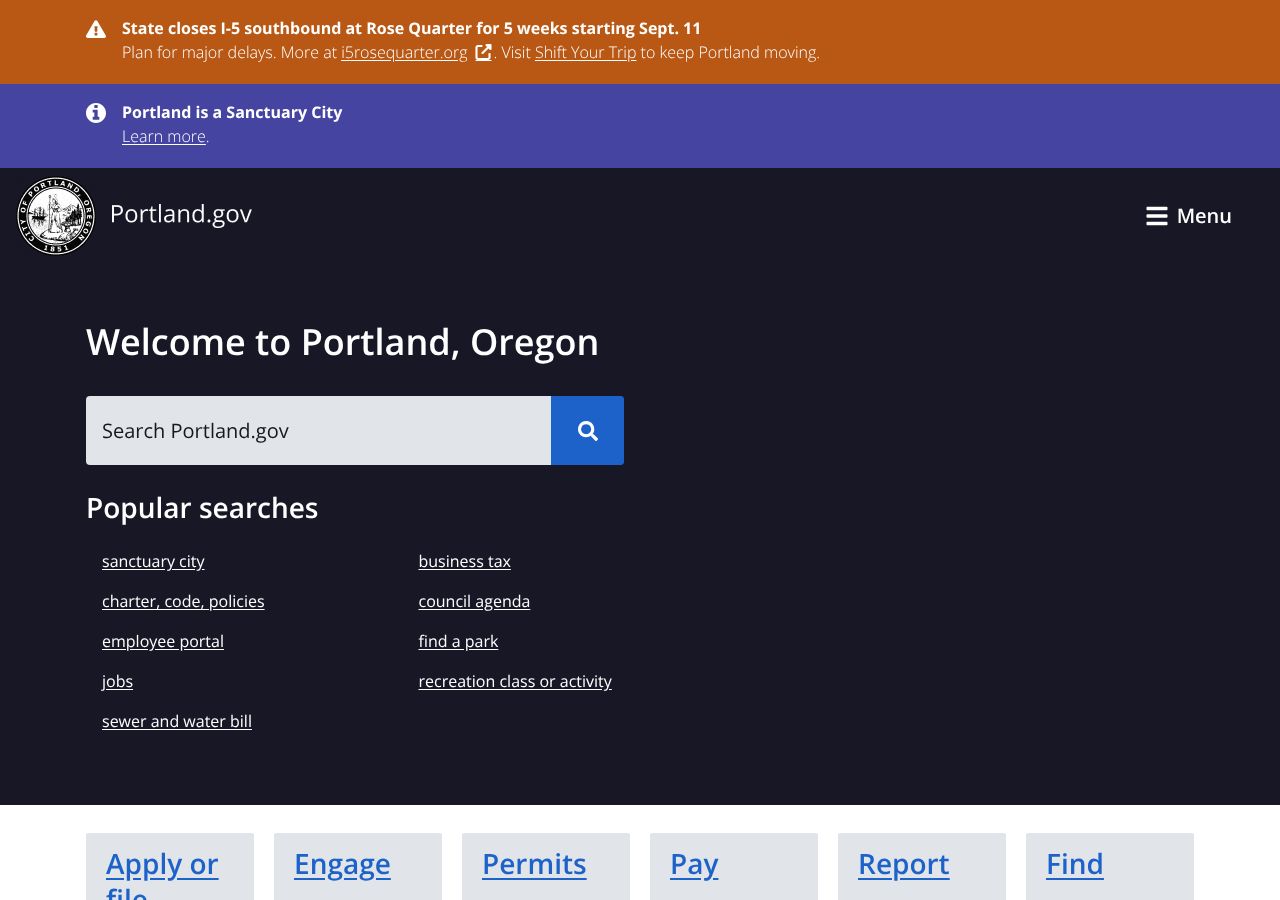Select recreation class or activity search
The image size is (1280, 900).
pyautogui.click(x=515, y=681)
